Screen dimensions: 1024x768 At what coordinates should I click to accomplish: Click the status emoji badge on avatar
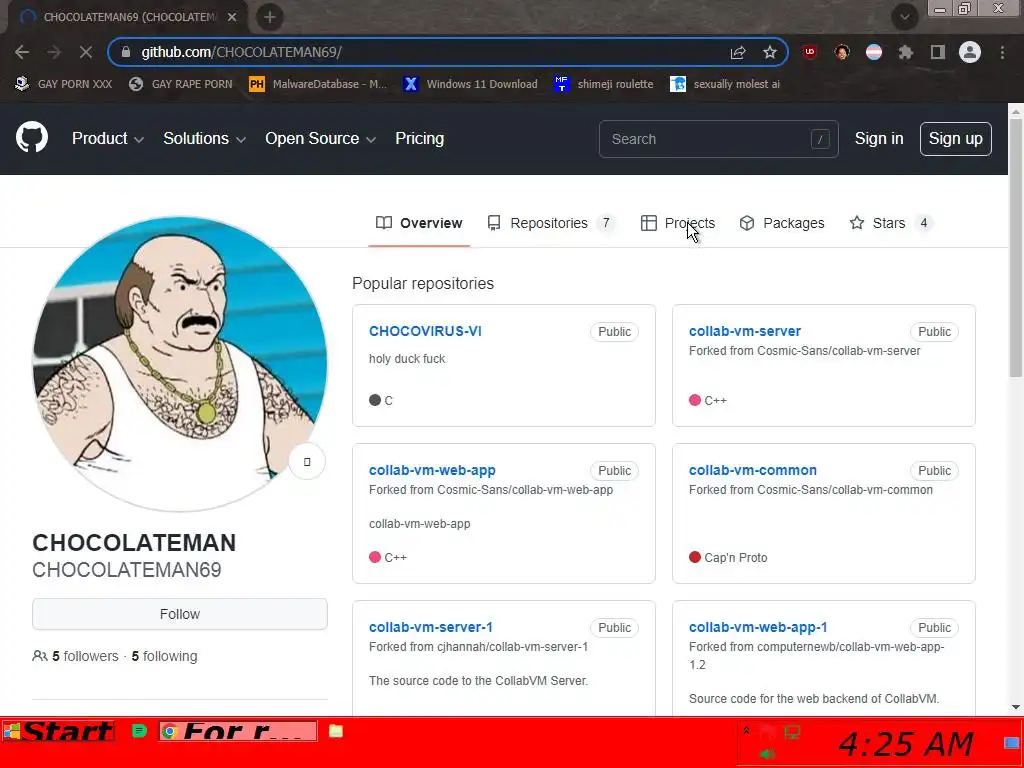click(307, 462)
